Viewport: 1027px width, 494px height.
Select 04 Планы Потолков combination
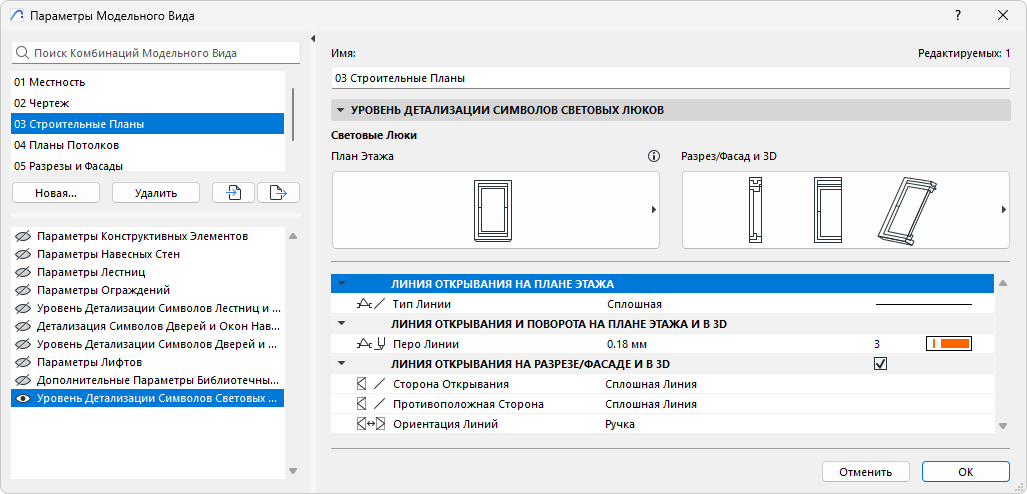coord(147,145)
